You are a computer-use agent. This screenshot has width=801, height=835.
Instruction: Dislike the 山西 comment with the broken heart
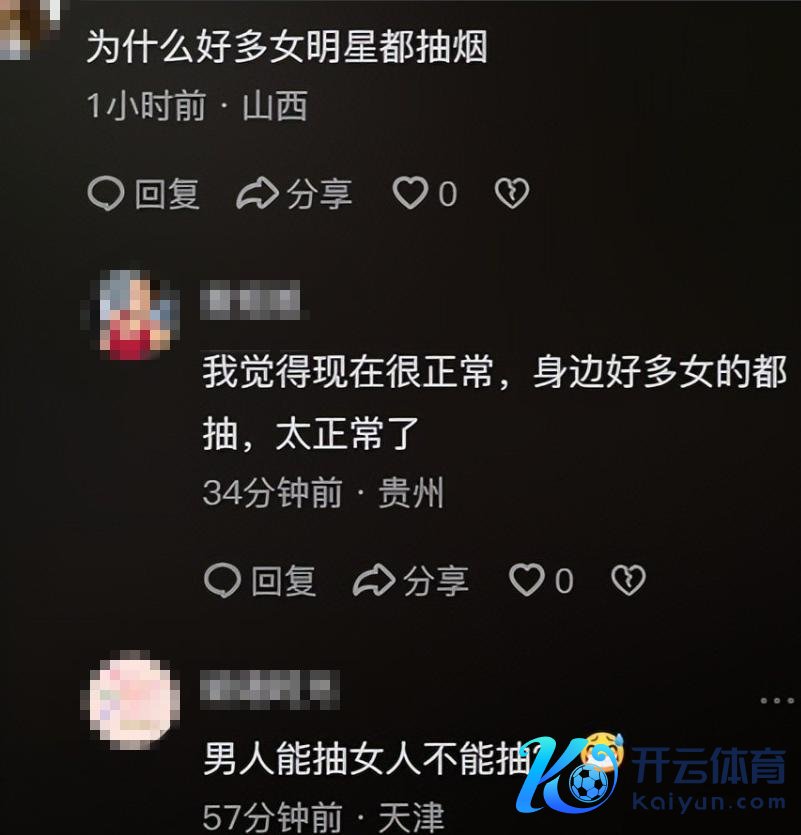[x=512, y=193]
